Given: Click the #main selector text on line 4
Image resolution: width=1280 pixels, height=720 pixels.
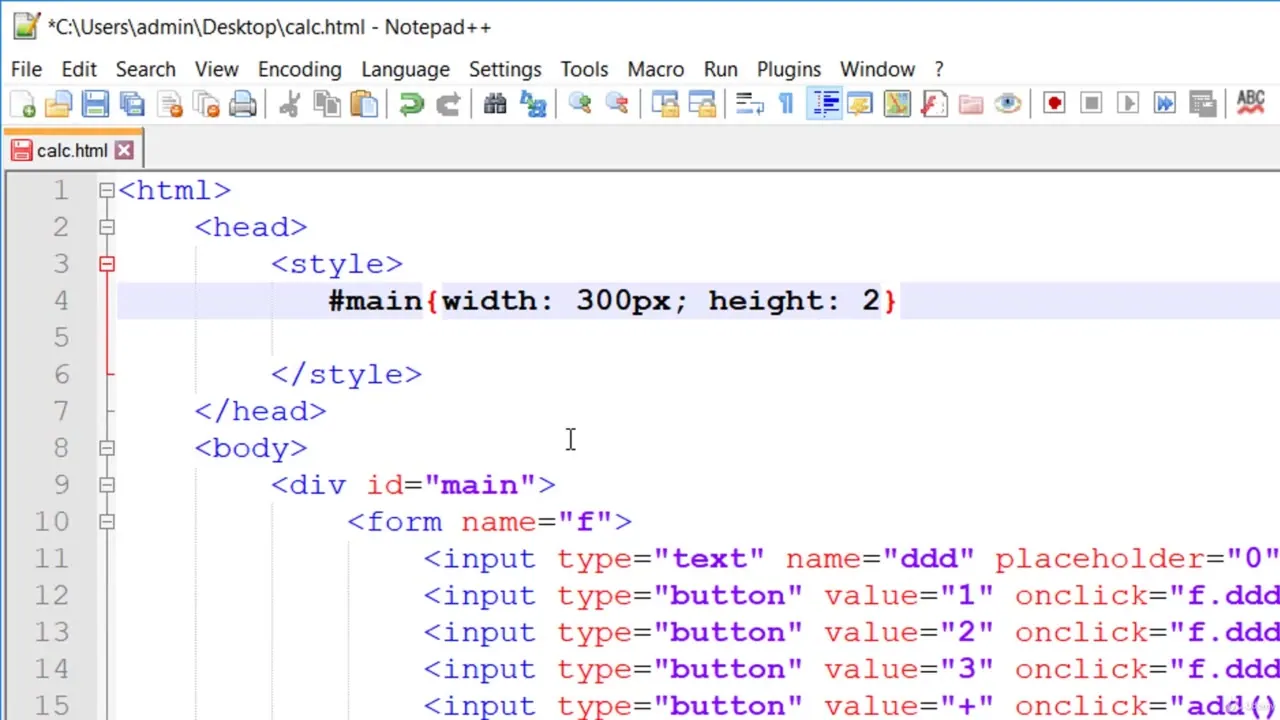Looking at the screenshot, I should pyautogui.click(x=376, y=301).
